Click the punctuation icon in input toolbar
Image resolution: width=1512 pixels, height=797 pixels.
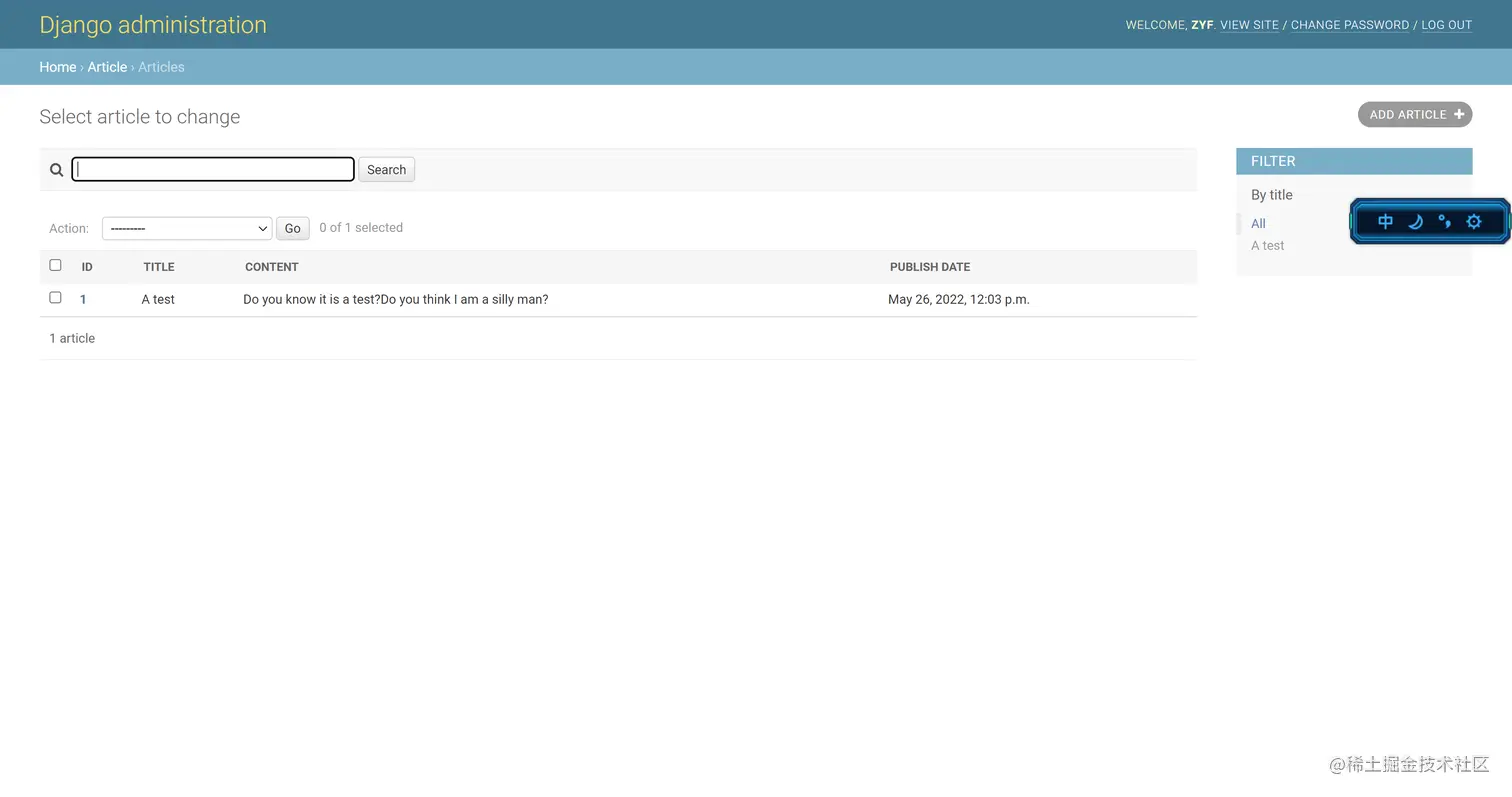(x=1444, y=222)
